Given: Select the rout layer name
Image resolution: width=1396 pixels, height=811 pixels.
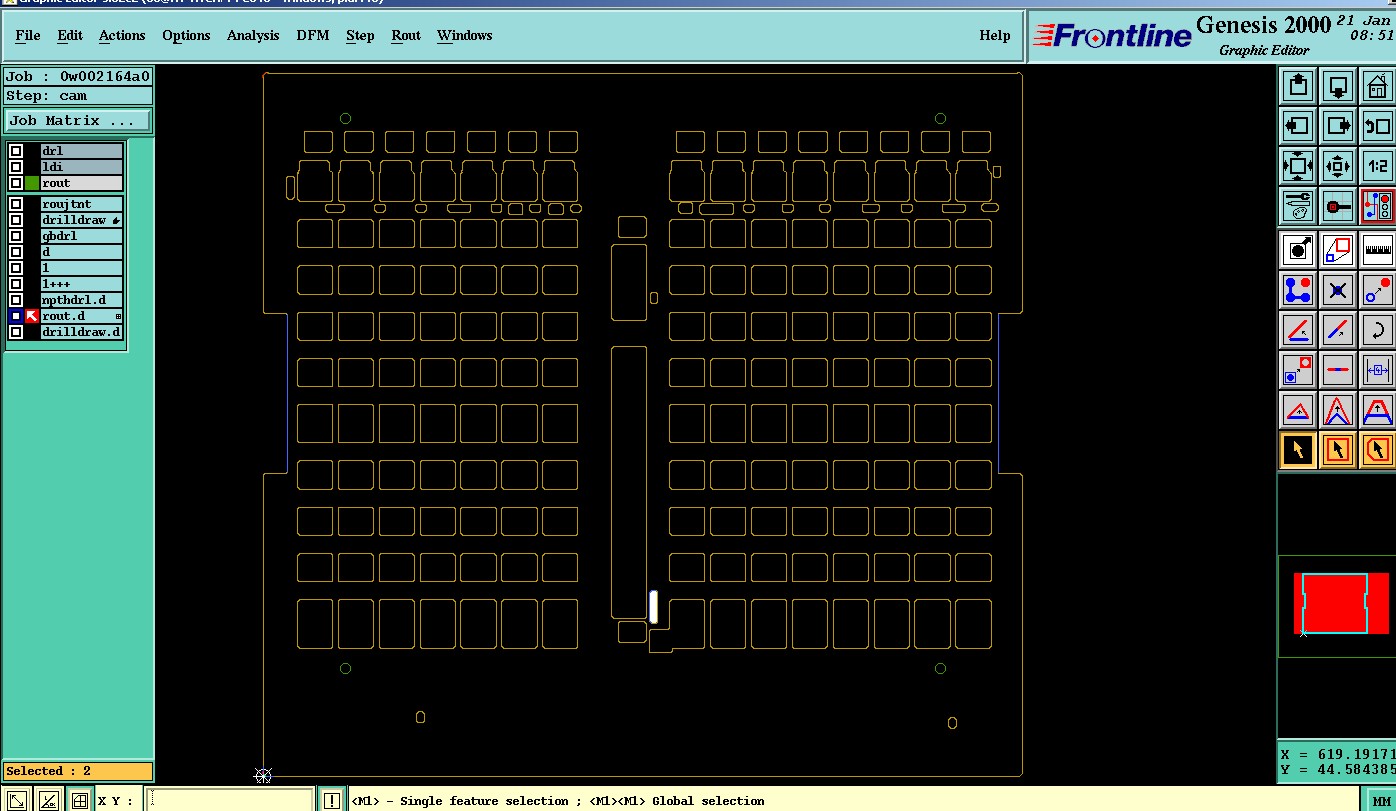Looking at the screenshot, I should pos(82,183).
